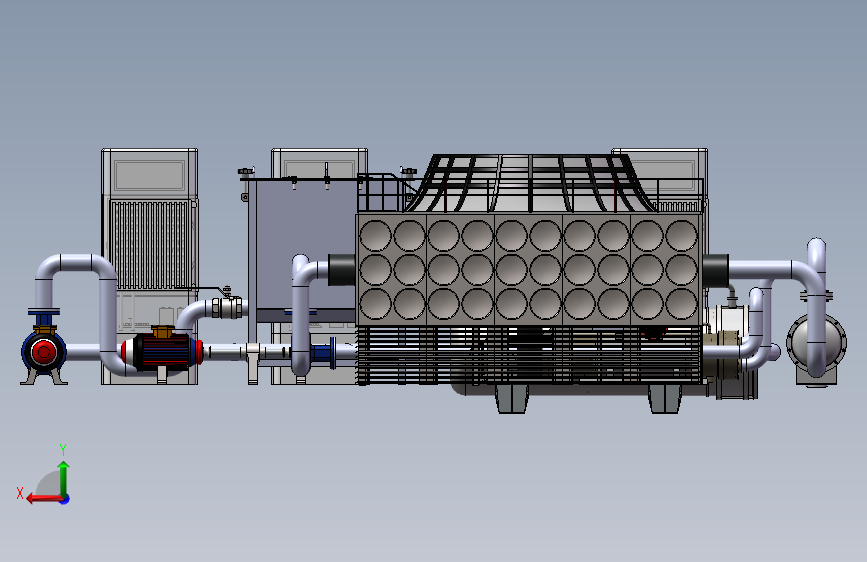This screenshot has width=867, height=562.
Task: Select the black outlet collar right of tower
Action: click(715, 270)
